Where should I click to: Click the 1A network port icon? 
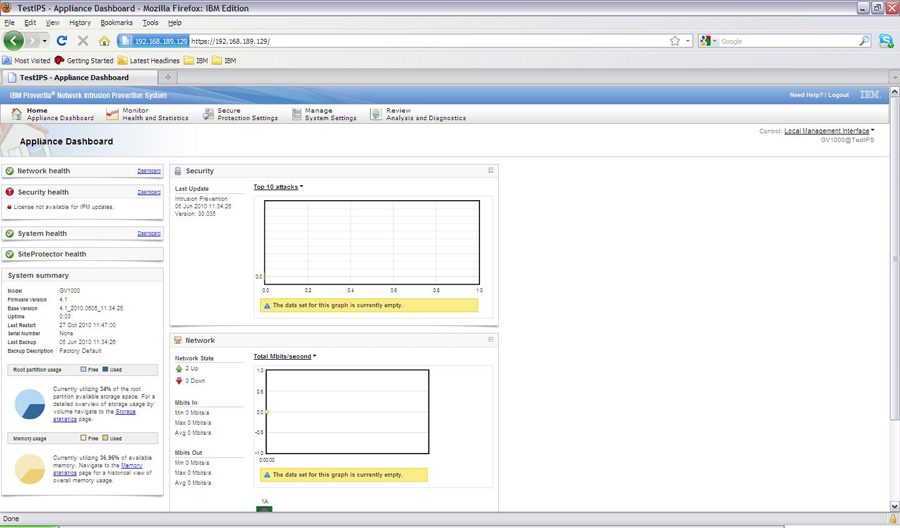(264, 508)
